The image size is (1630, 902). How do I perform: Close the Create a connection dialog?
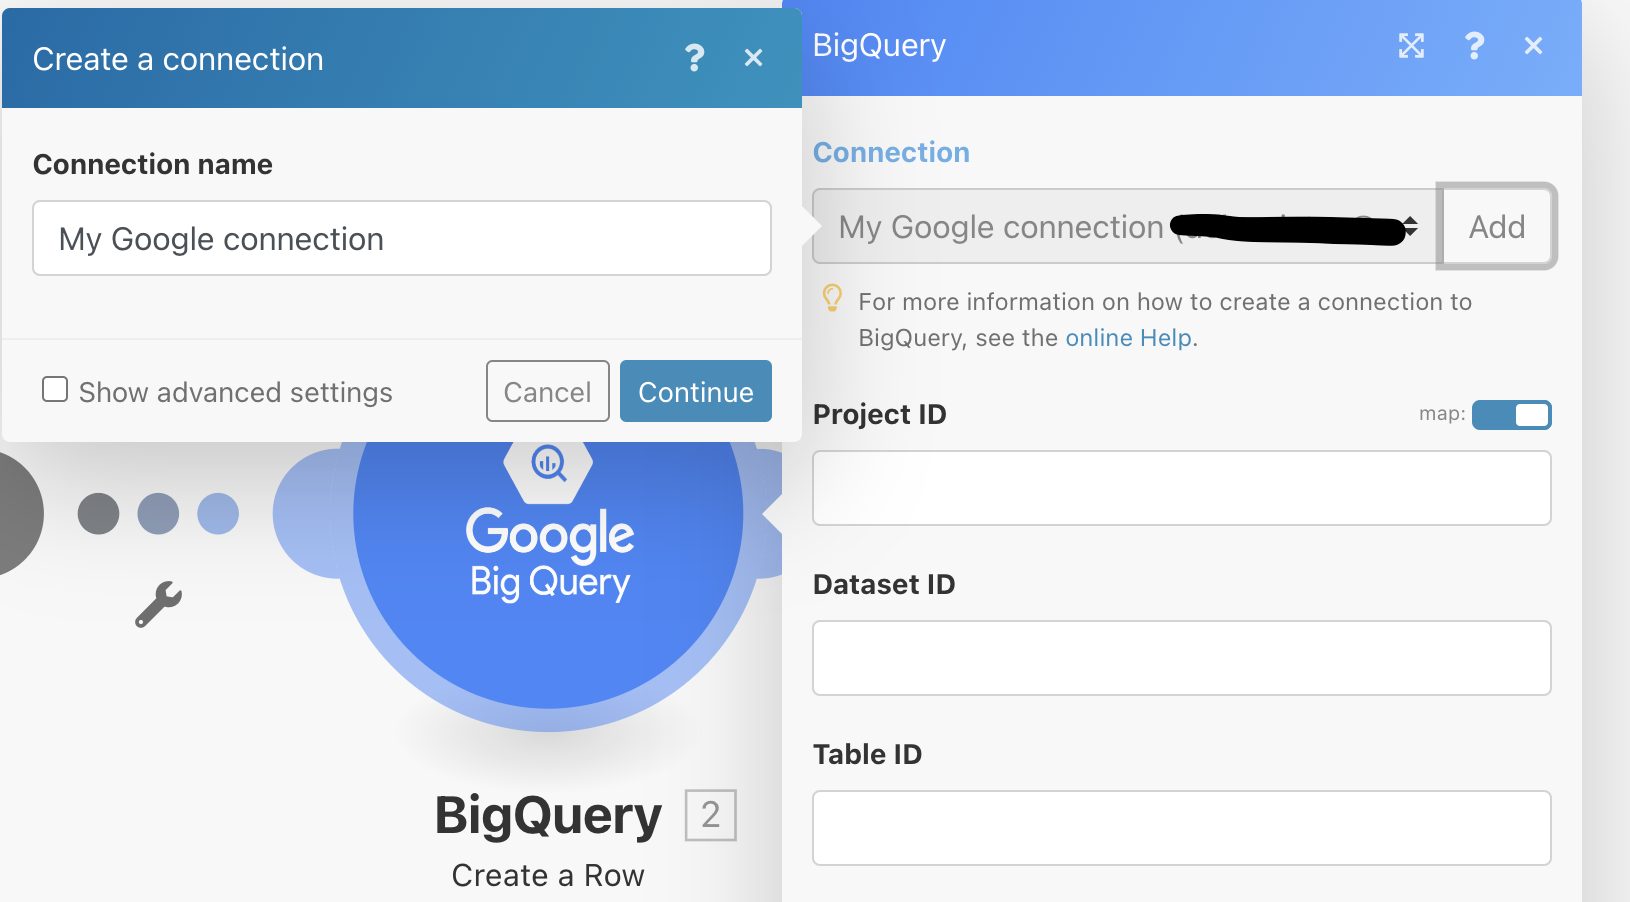(x=754, y=58)
